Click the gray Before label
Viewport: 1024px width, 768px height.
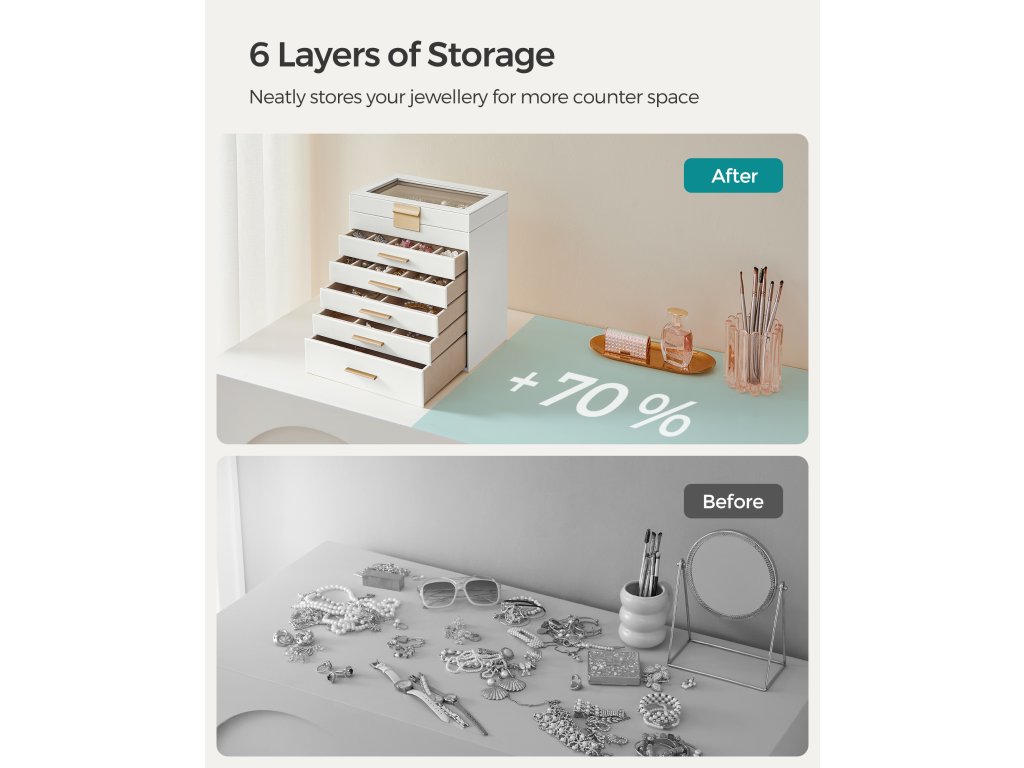click(x=733, y=501)
